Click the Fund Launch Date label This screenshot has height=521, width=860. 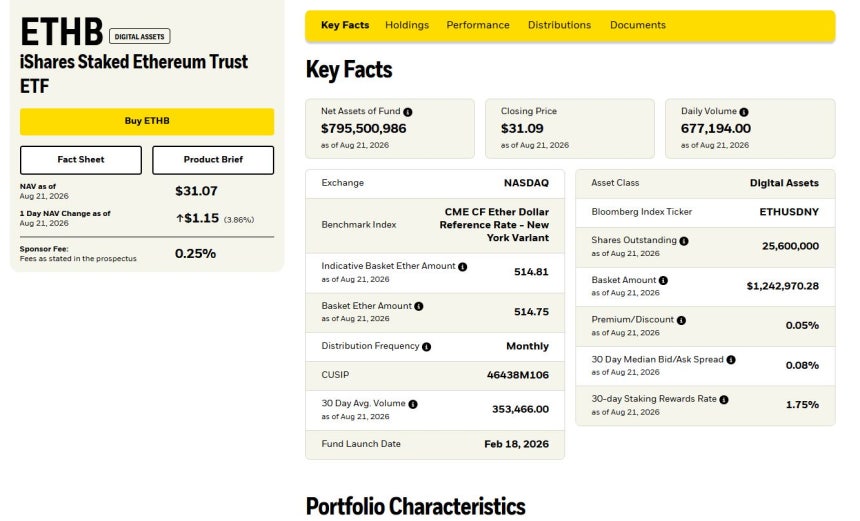click(361, 444)
